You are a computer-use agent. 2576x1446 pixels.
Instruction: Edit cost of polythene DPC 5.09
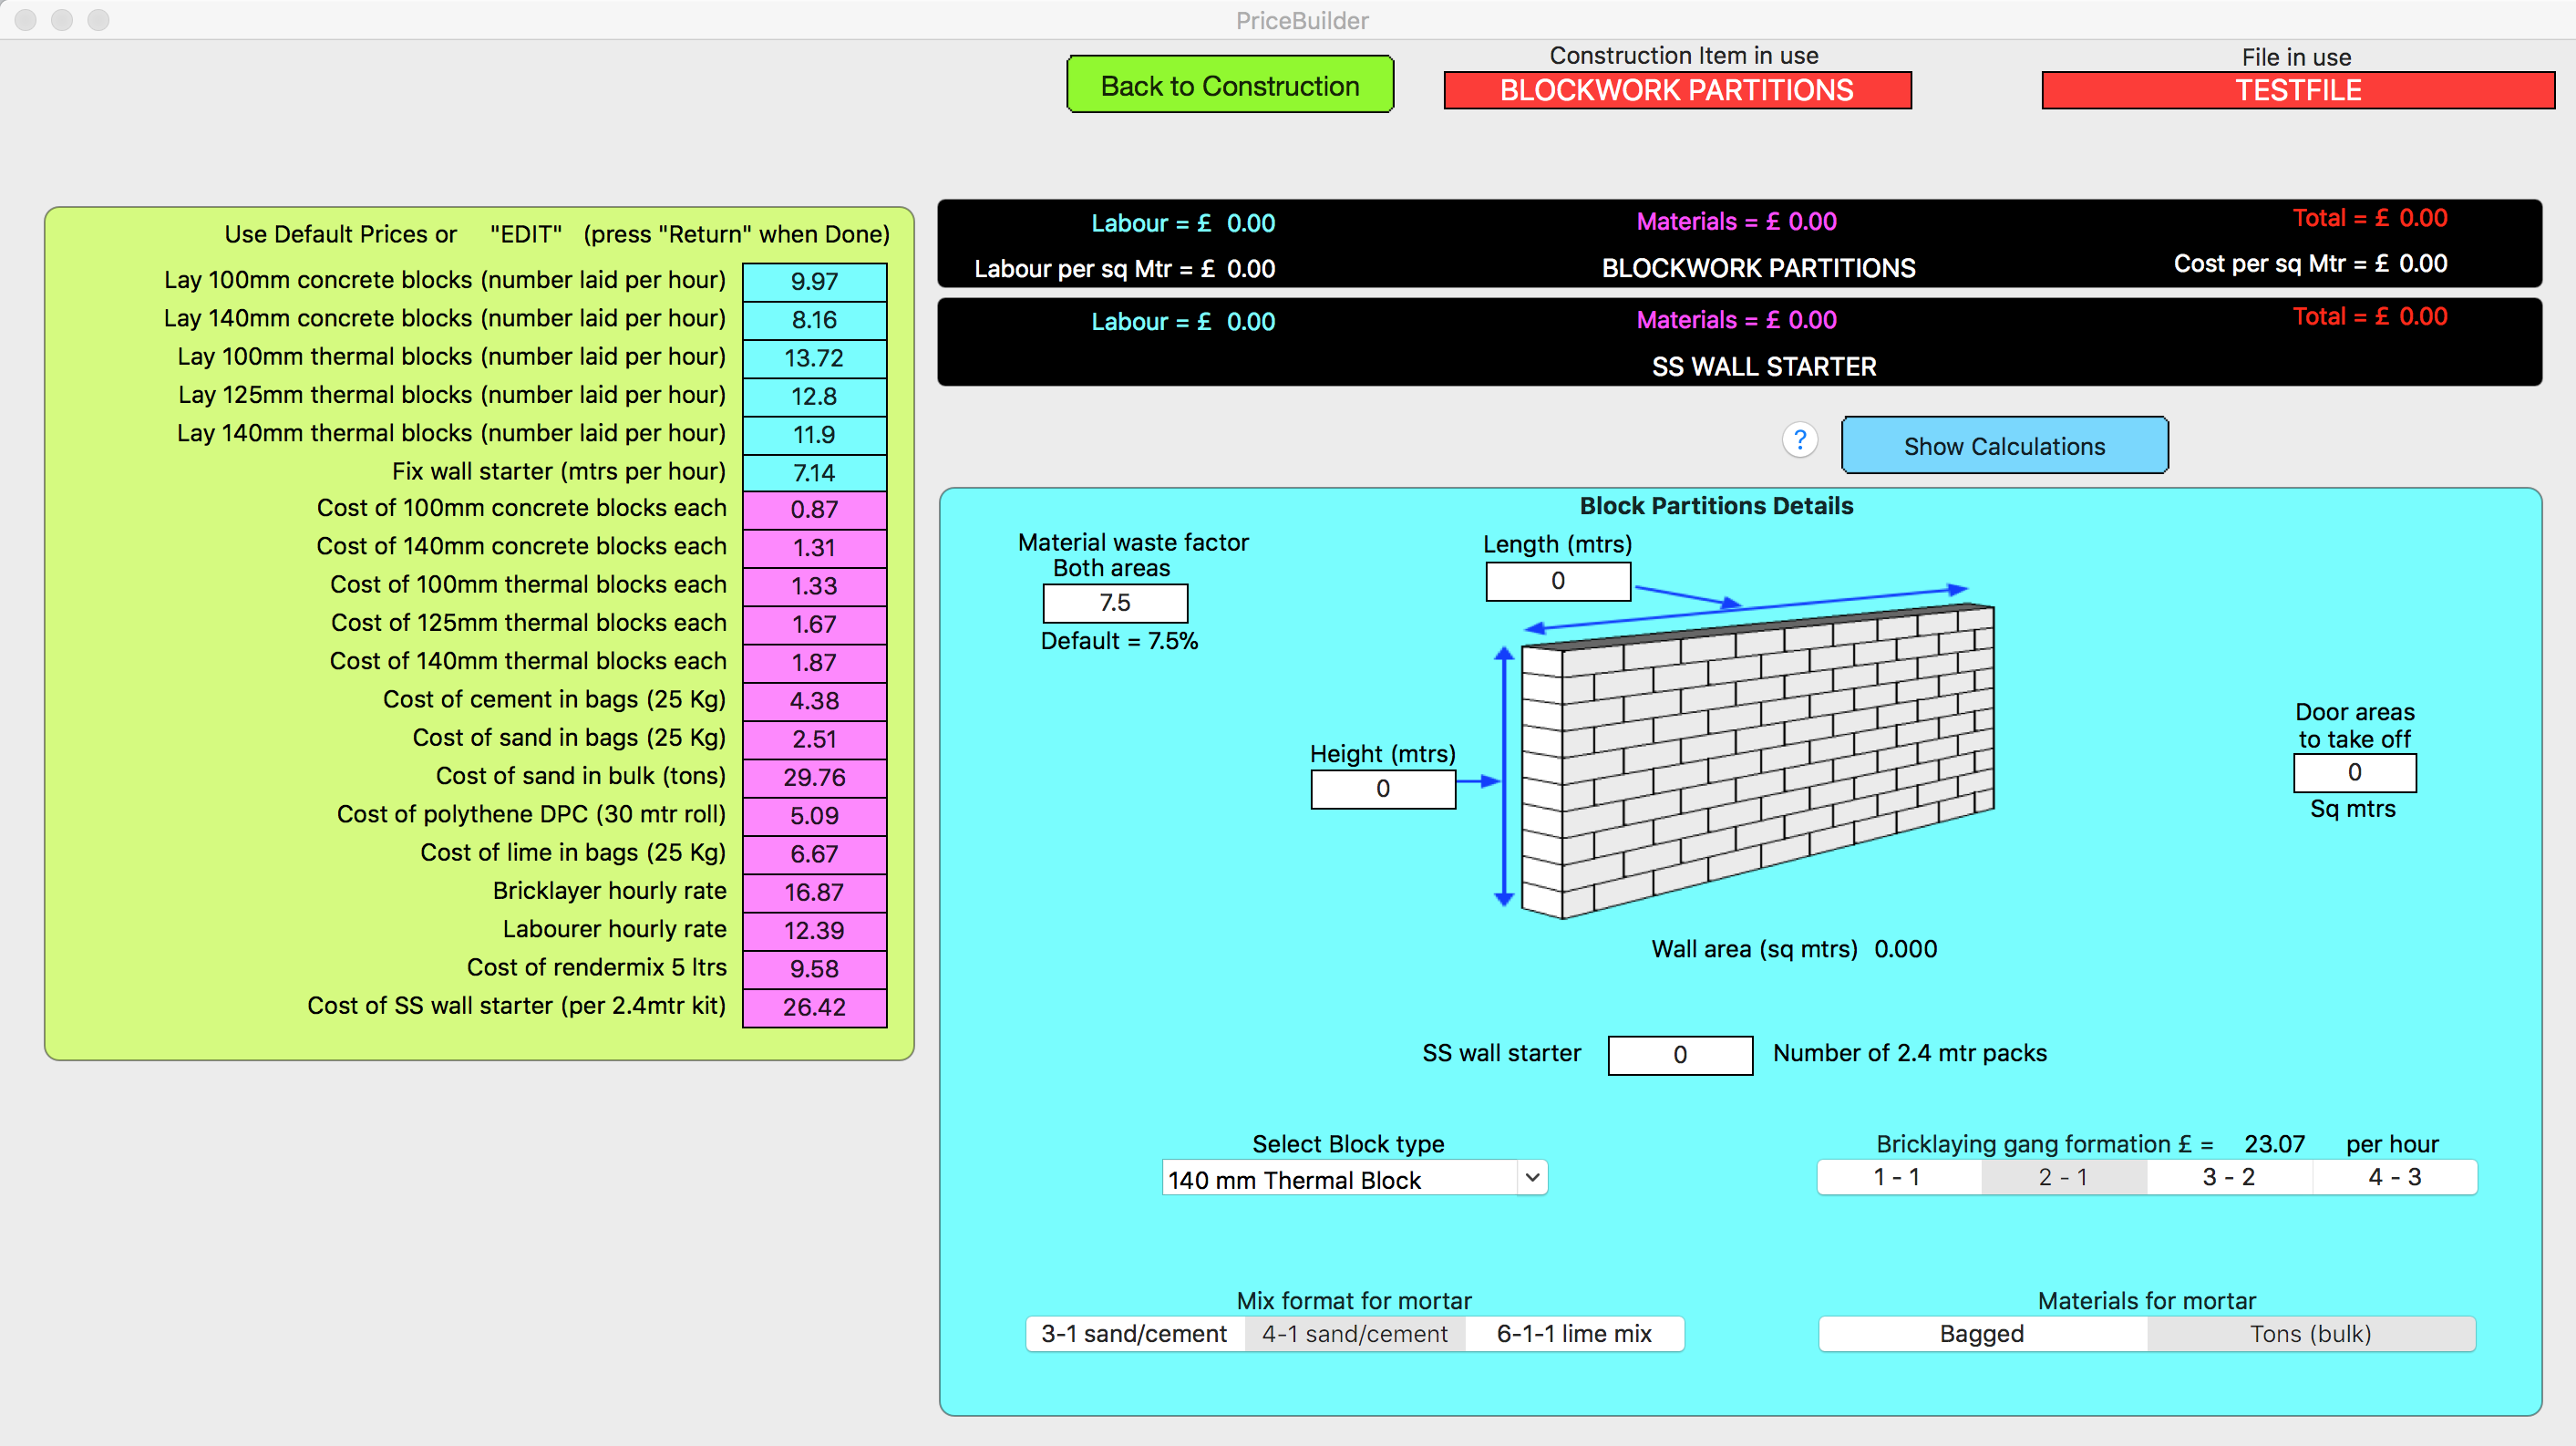tap(814, 816)
